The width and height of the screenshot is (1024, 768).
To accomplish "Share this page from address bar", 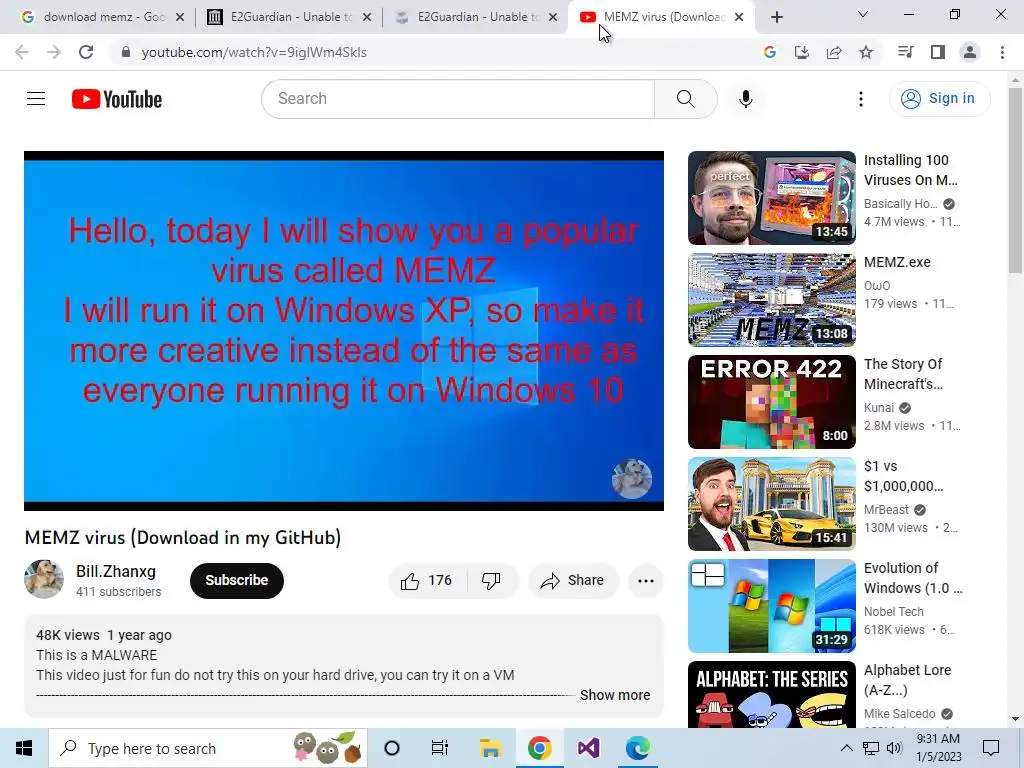I will [x=834, y=52].
